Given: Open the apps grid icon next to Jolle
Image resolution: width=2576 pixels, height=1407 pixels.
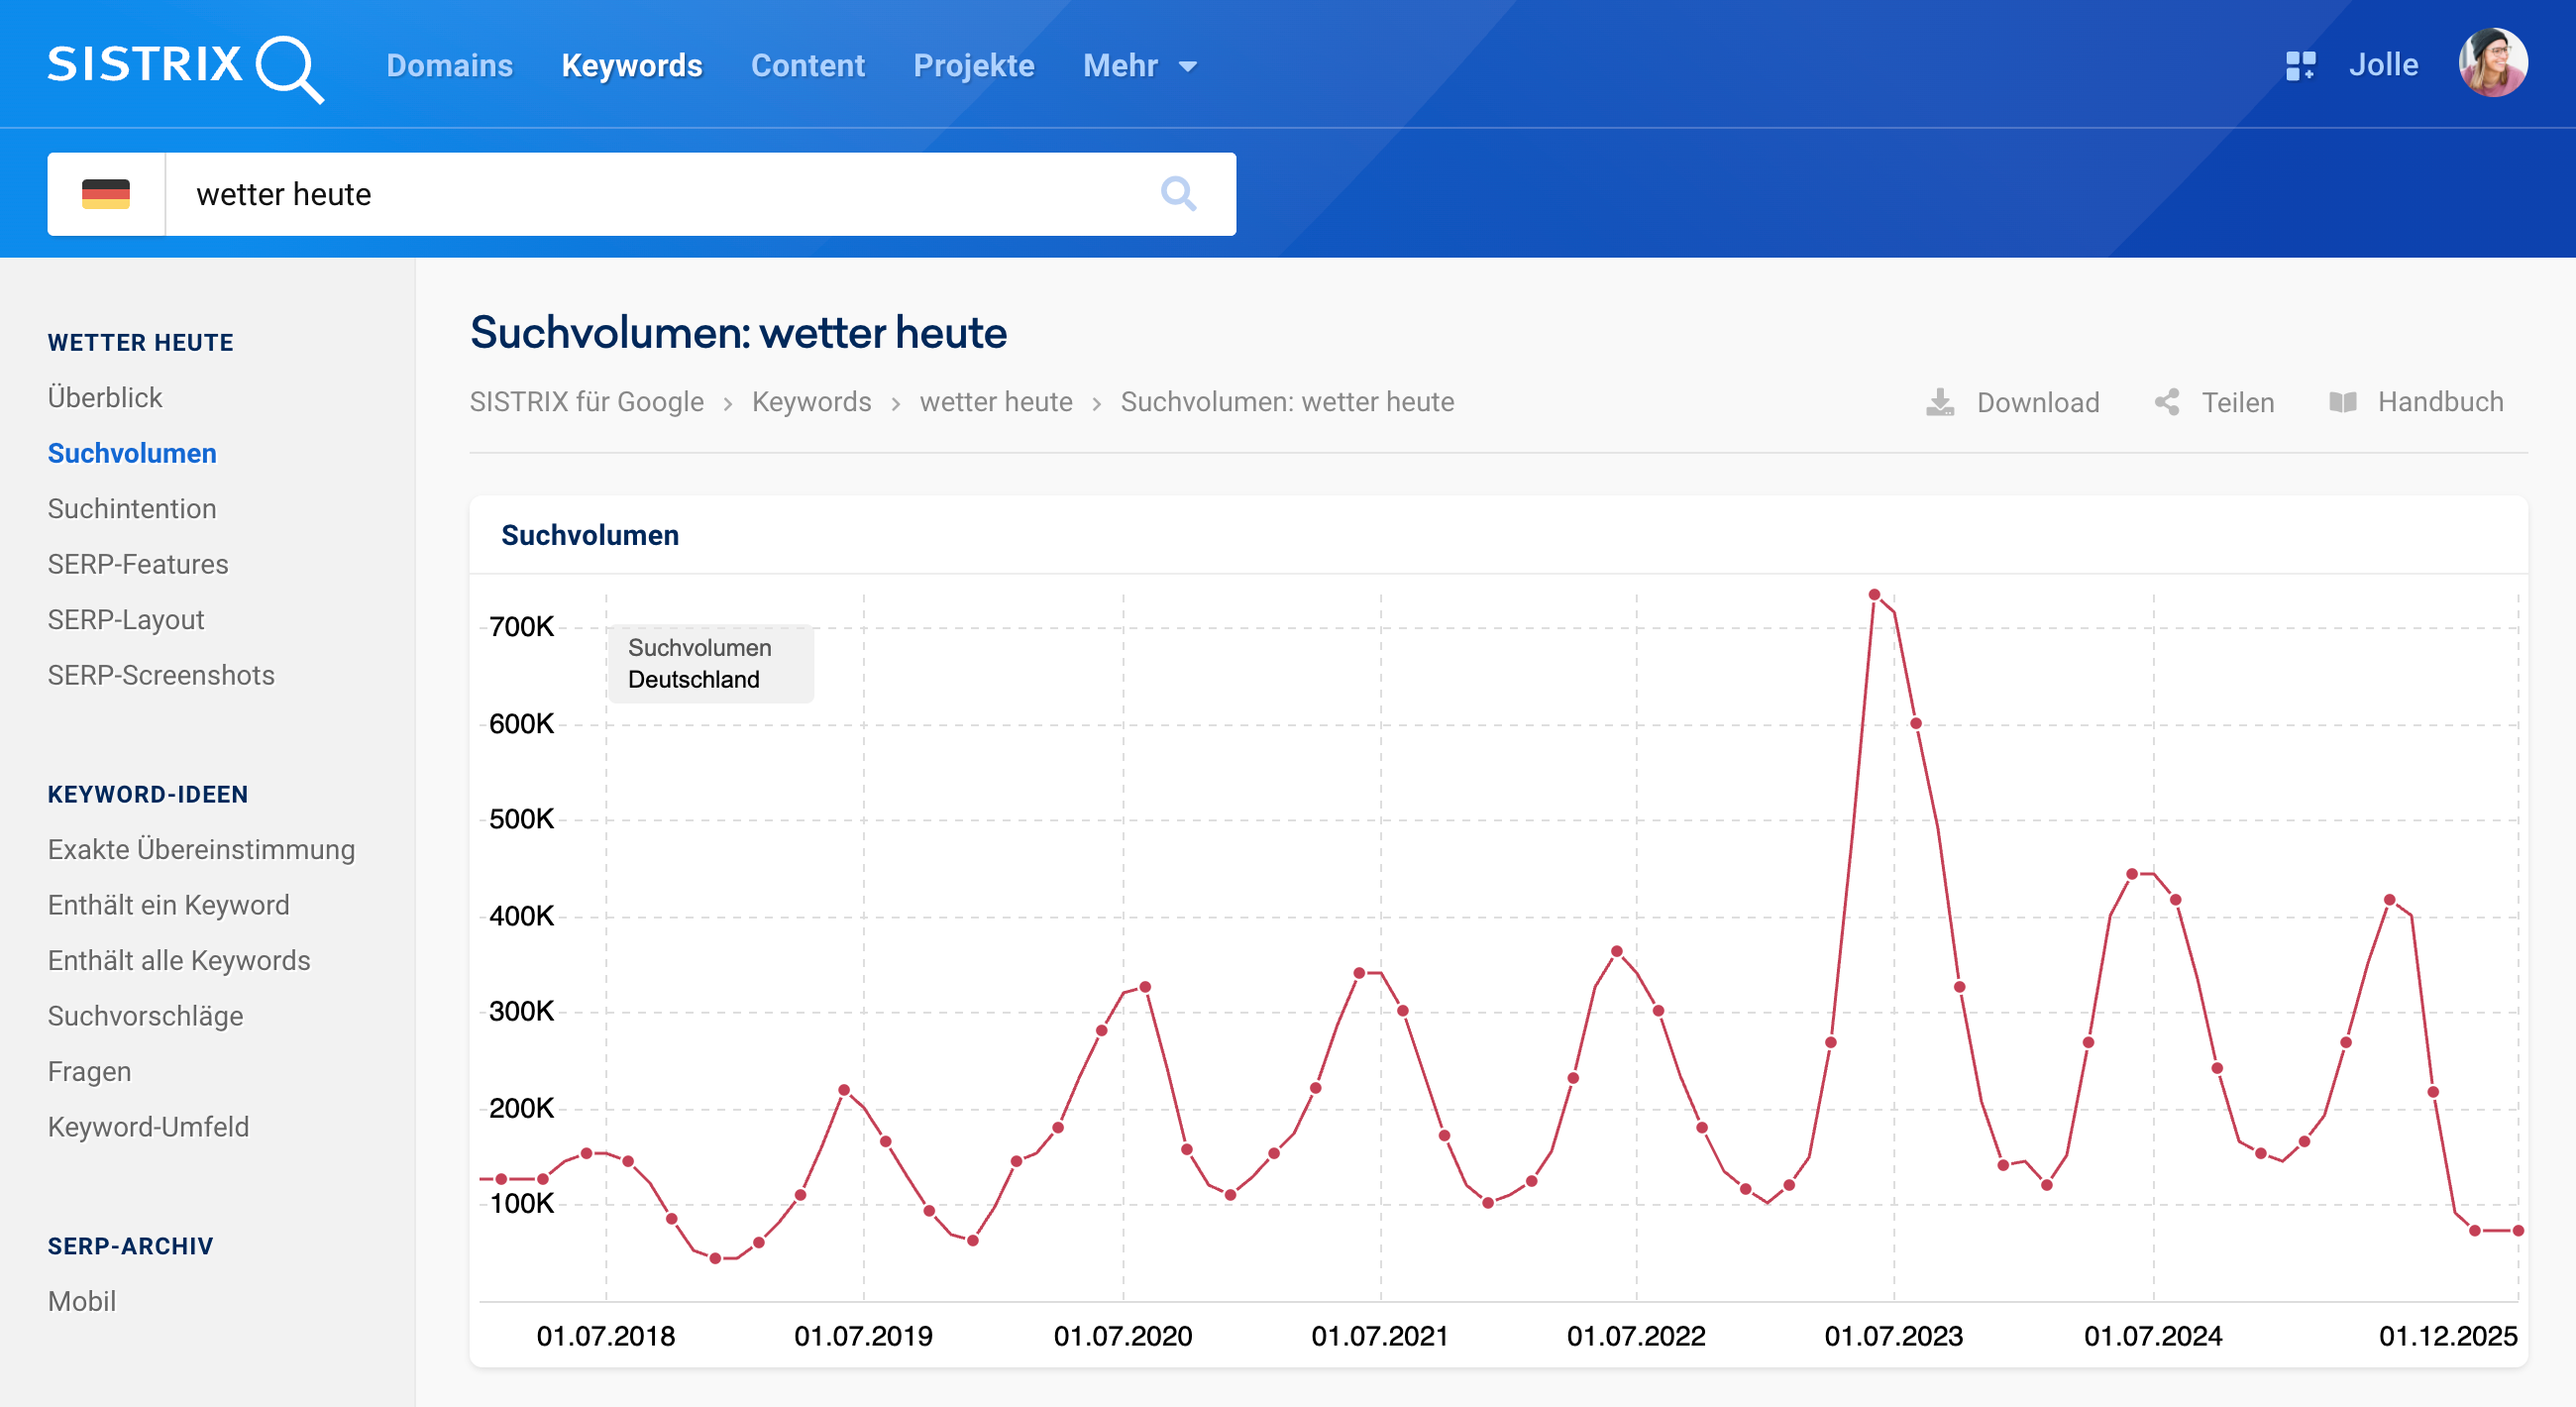Looking at the screenshot, I should click(x=2299, y=66).
